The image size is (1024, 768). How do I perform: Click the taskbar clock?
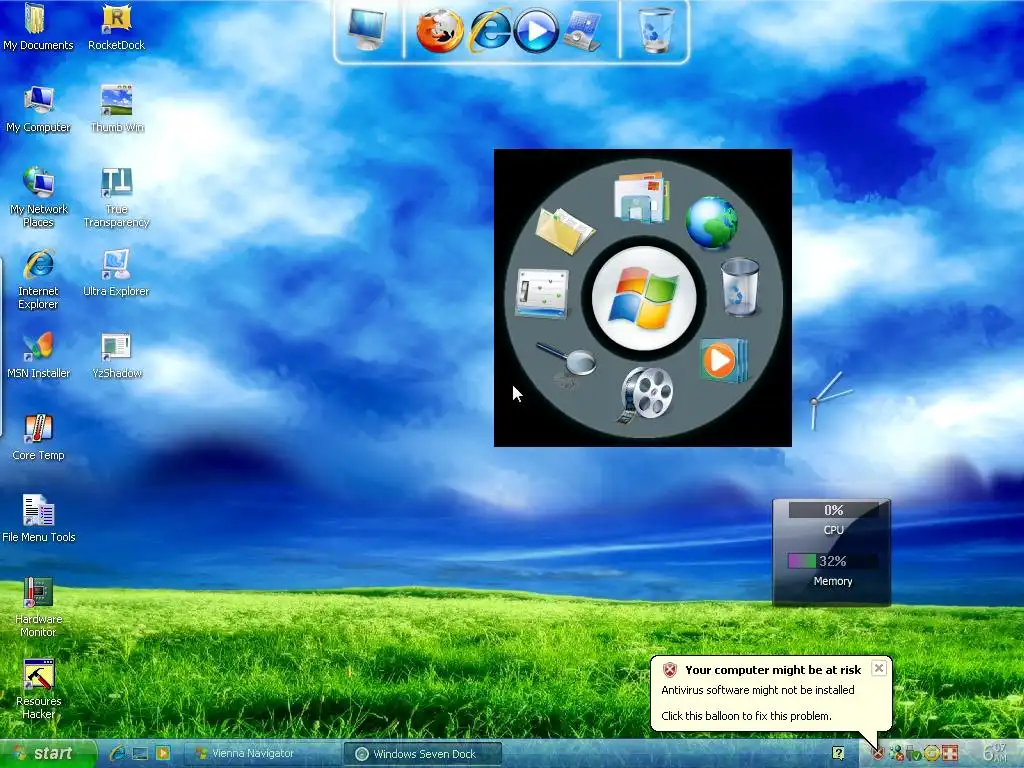point(996,754)
